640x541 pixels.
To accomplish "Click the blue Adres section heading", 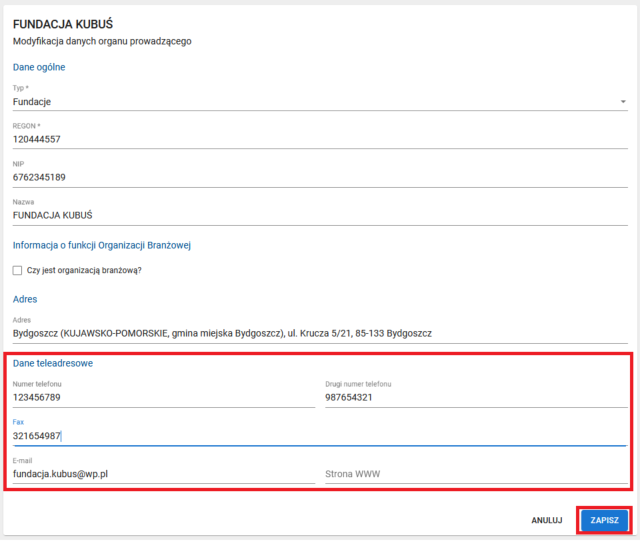I will pos(25,299).
